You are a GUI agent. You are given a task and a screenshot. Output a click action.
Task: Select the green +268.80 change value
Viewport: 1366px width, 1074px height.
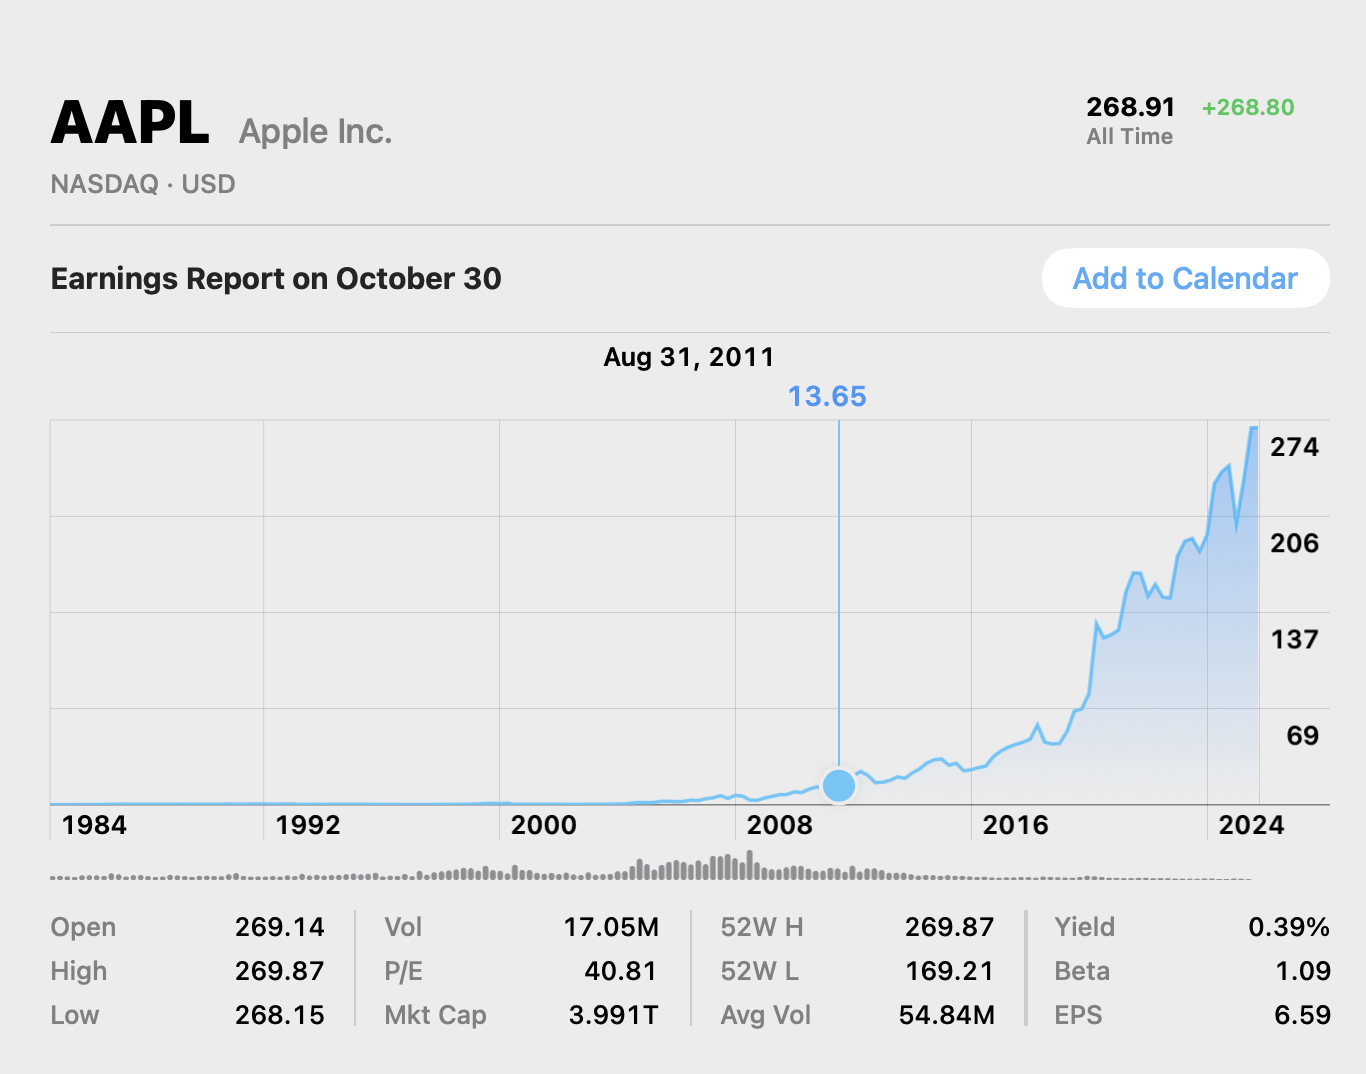coord(1247,107)
